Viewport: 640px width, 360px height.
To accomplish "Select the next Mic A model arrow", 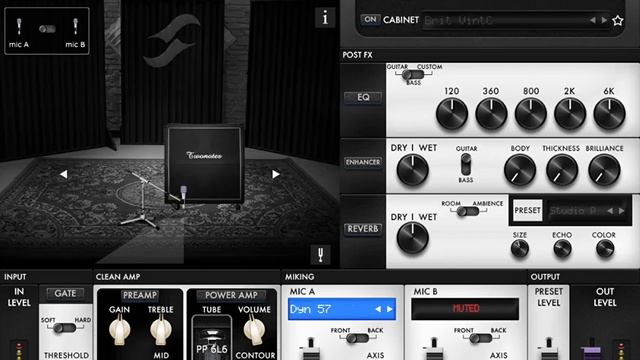I will coord(390,309).
